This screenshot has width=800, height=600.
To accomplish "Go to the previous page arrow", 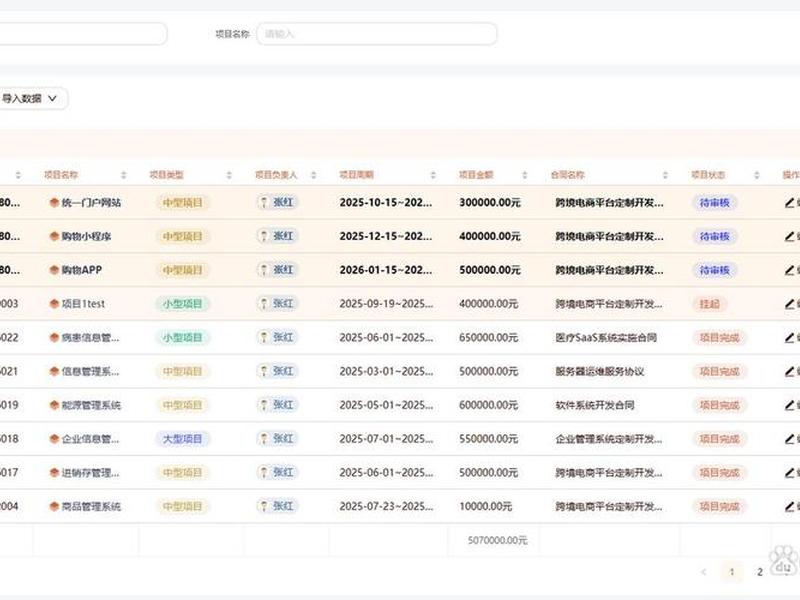I will [x=704, y=572].
